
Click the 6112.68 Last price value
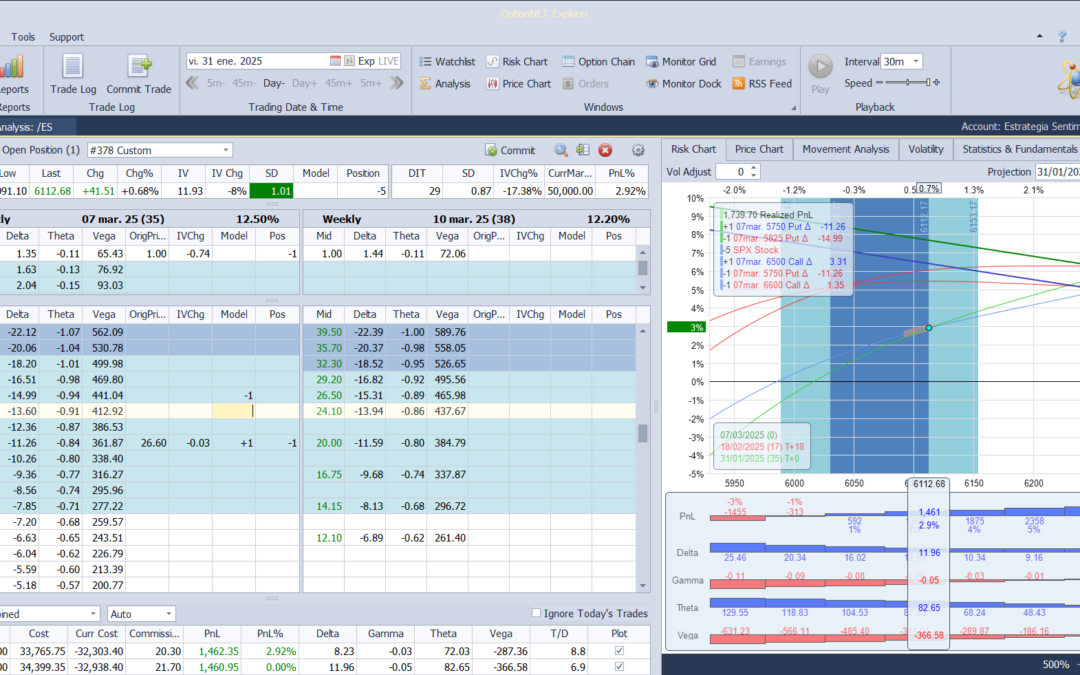51,191
